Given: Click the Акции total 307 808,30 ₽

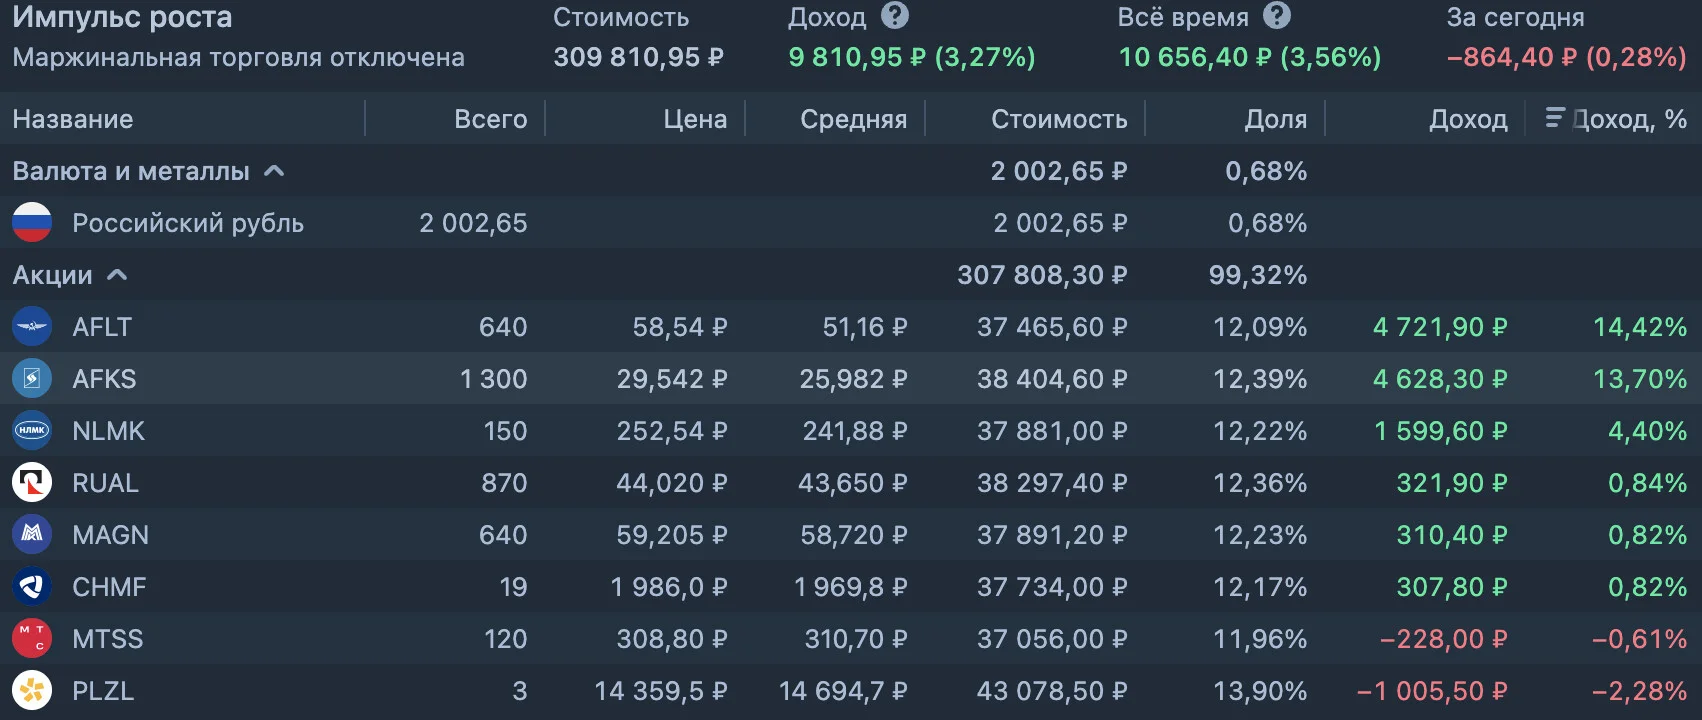Looking at the screenshot, I should (1042, 275).
